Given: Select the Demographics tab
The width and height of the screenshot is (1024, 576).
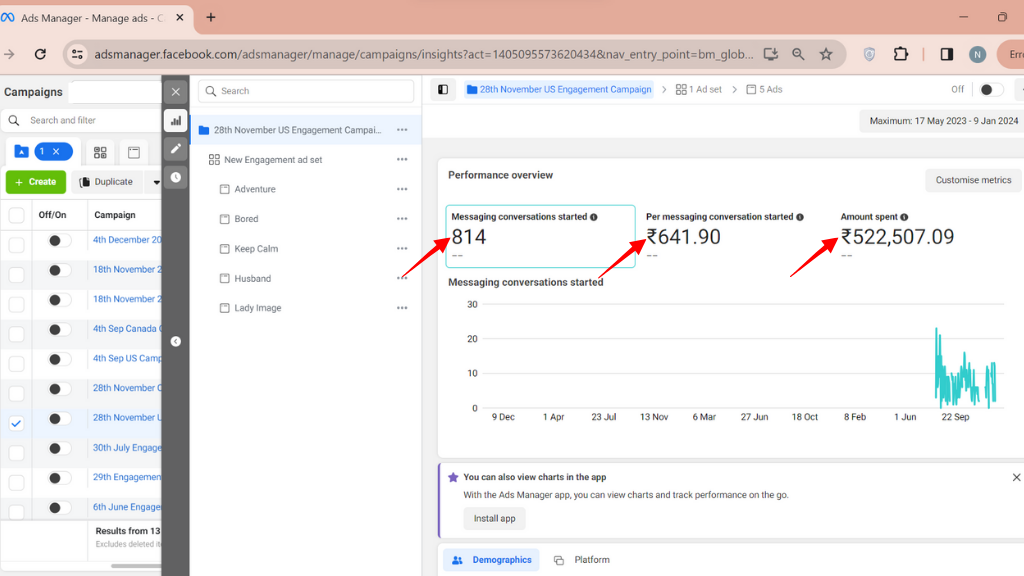Looking at the screenshot, I should [x=491, y=560].
